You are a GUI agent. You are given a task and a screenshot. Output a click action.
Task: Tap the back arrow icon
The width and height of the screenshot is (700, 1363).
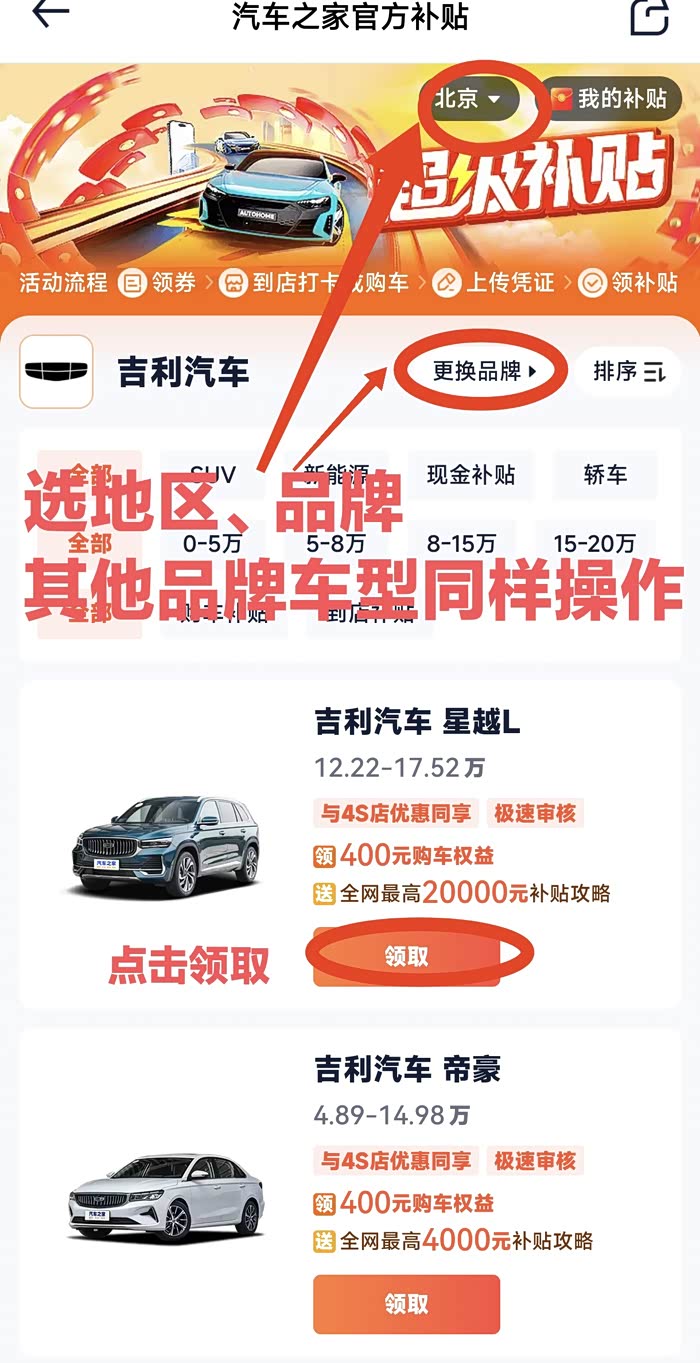click(x=51, y=13)
